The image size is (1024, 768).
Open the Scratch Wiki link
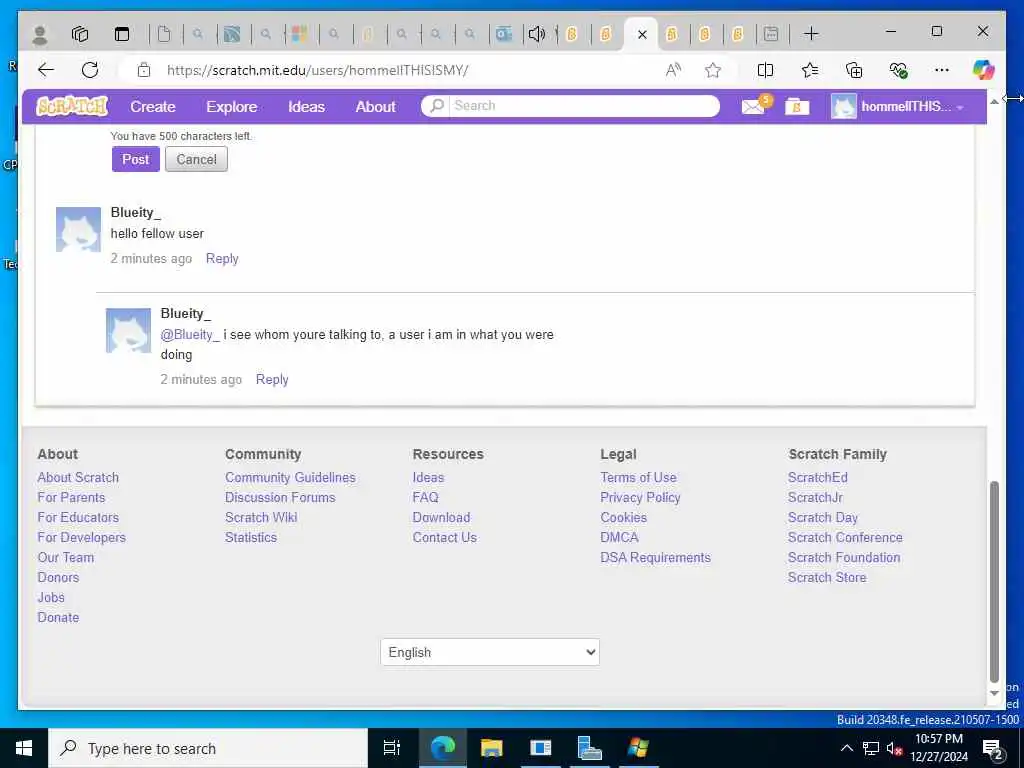click(x=261, y=517)
